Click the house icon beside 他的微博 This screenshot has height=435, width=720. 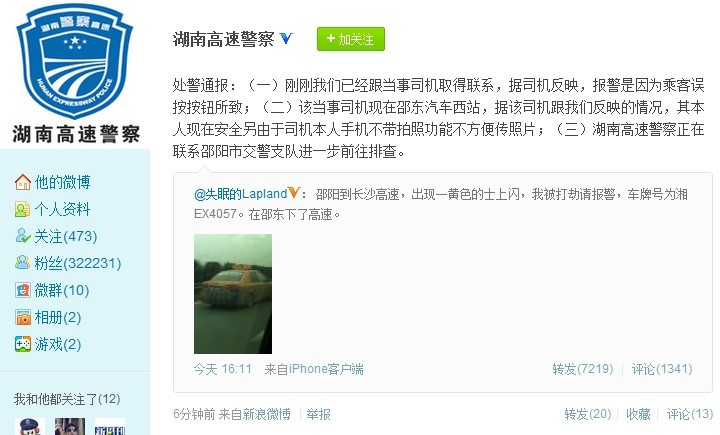pyautogui.click(x=22, y=182)
